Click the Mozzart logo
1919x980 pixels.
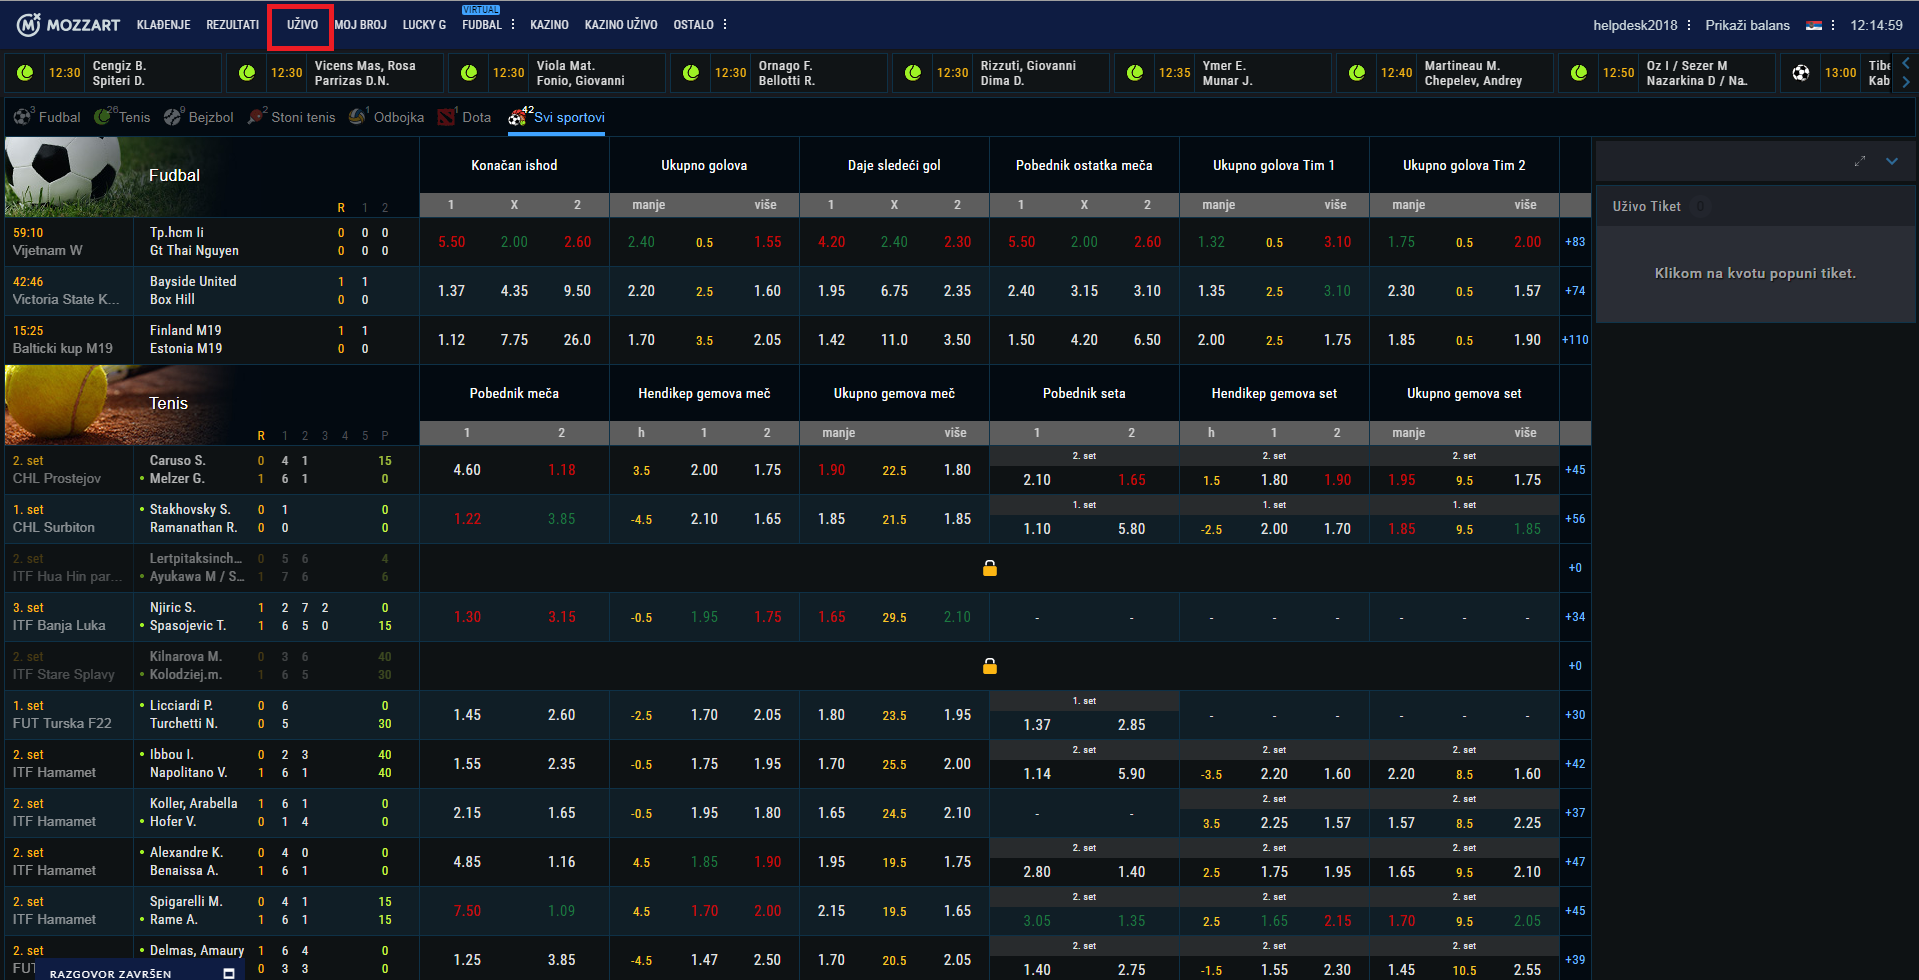tap(68, 25)
